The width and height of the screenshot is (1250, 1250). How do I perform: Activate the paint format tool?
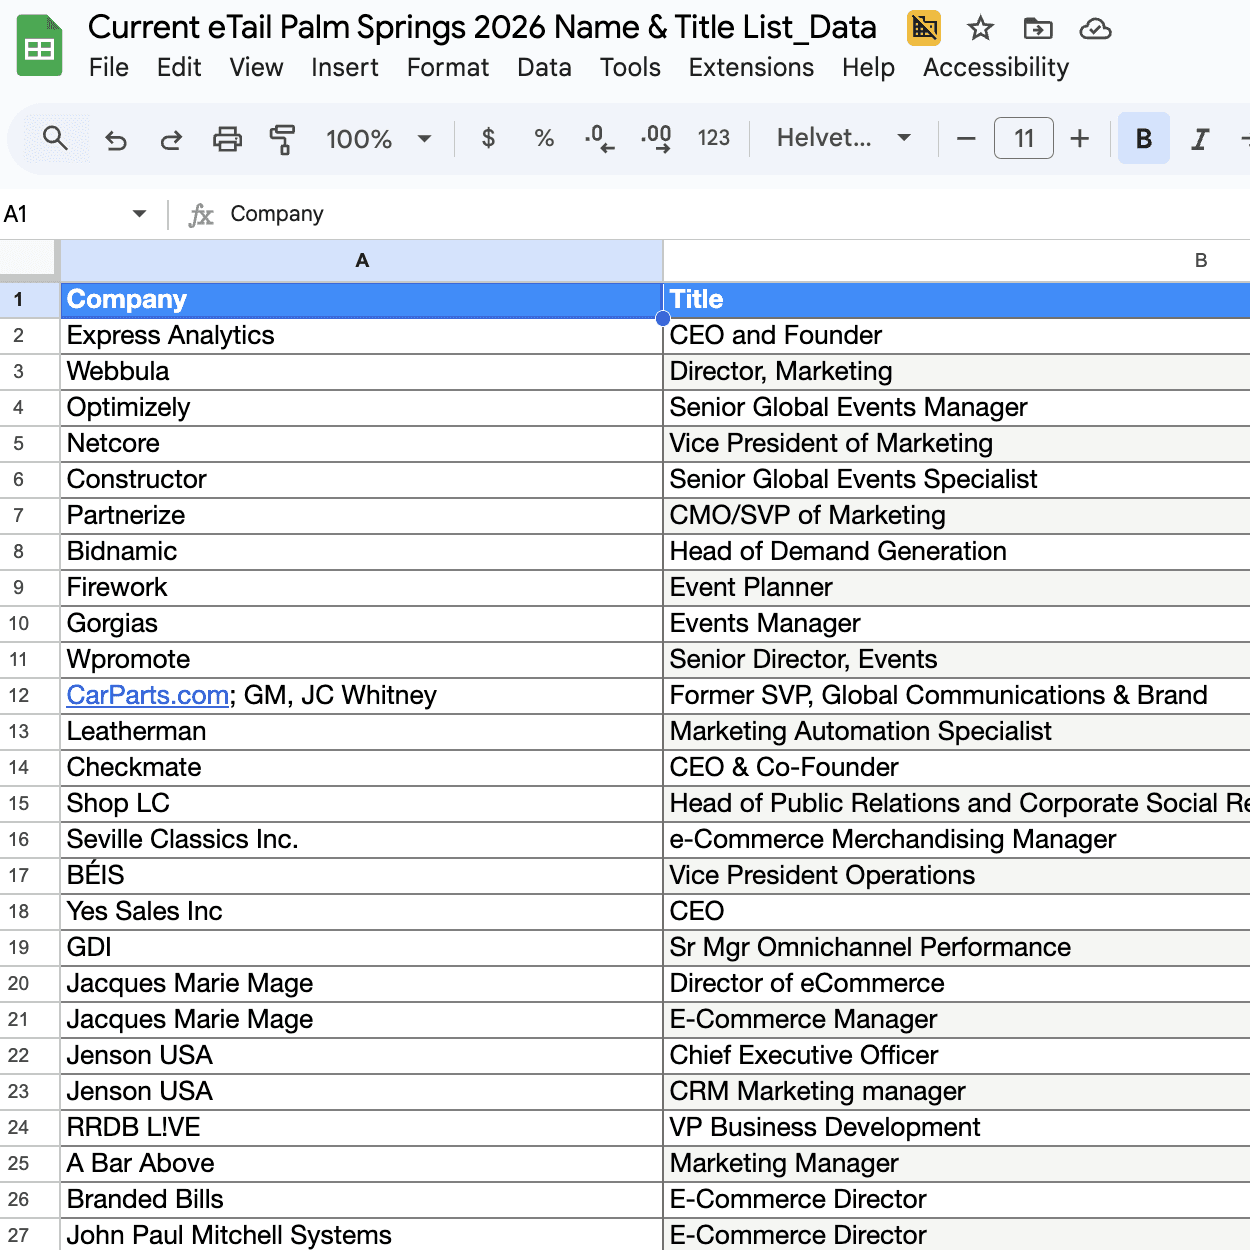(283, 139)
